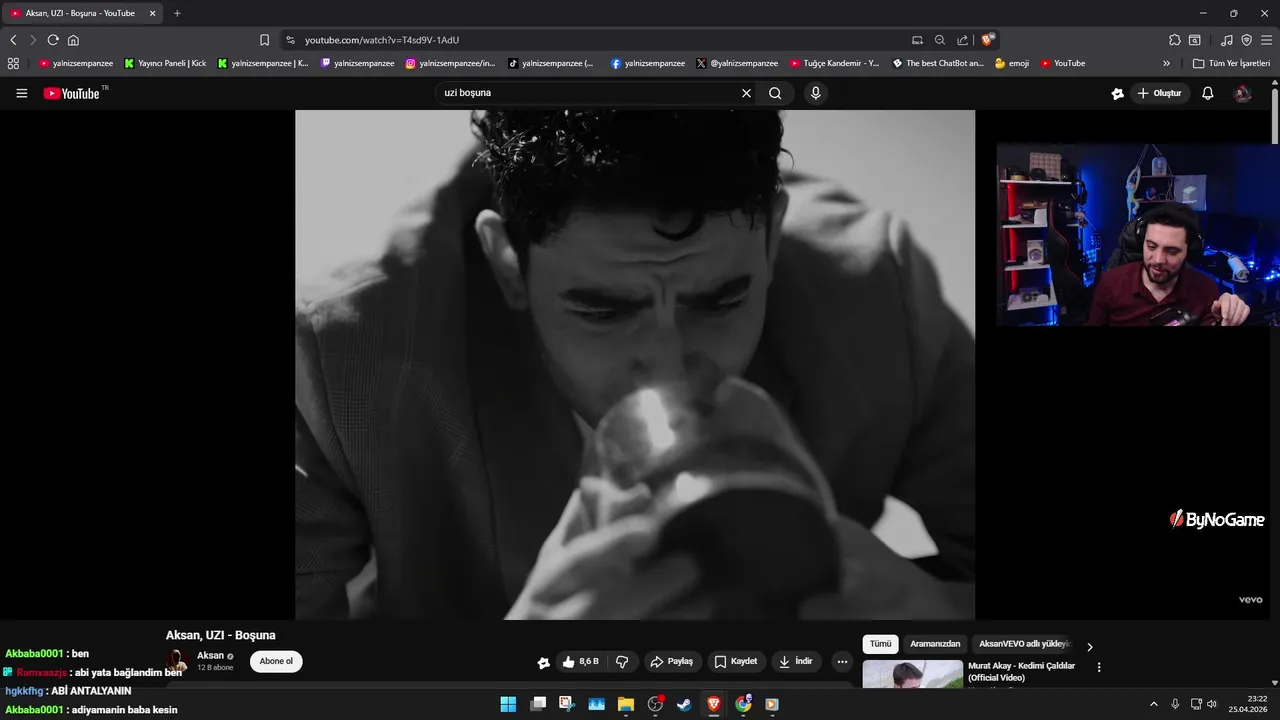This screenshot has width=1280, height=720.
Task: Open @yalnizsempanzee X bookmark
Action: click(737, 63)
